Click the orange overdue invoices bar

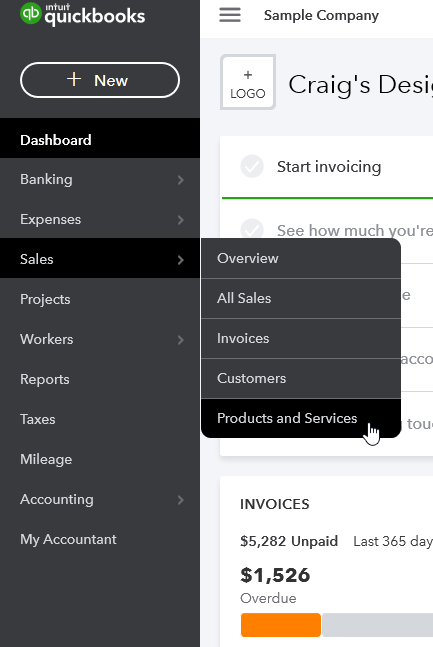(x=281, y=625)
